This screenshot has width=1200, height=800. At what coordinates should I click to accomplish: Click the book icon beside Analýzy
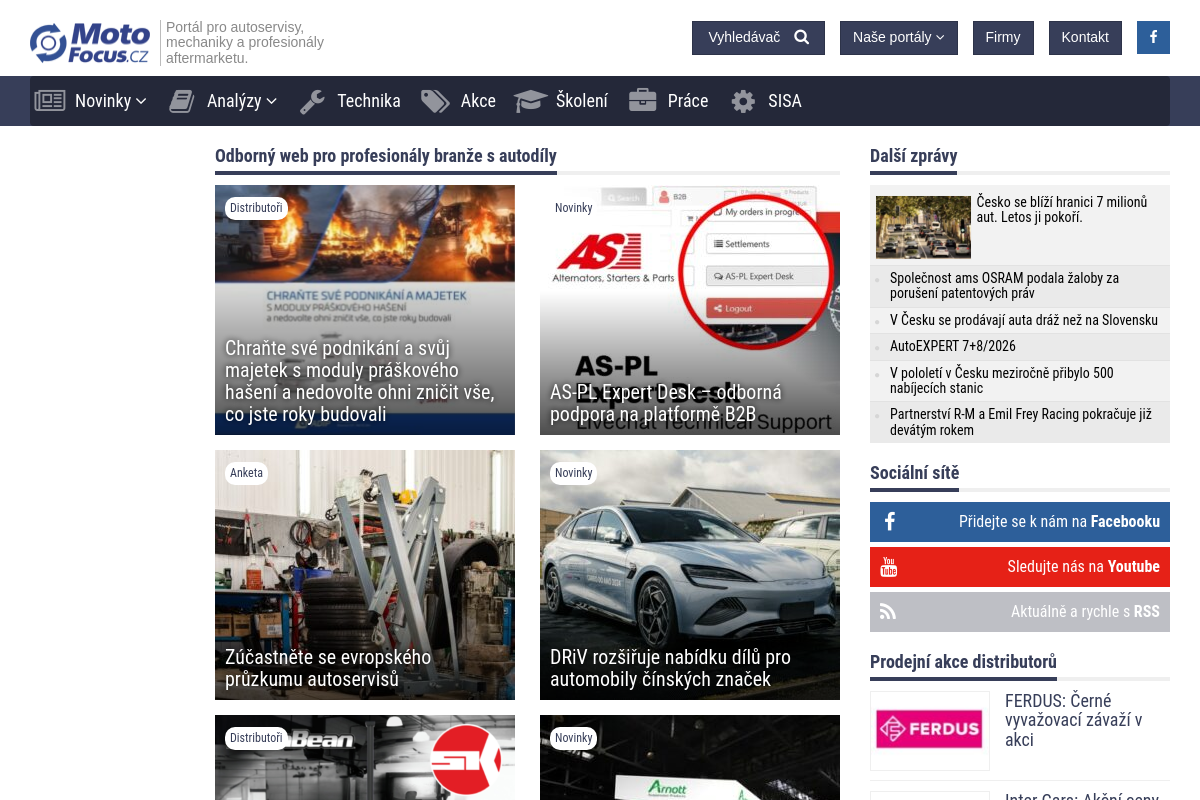point(181,100)
